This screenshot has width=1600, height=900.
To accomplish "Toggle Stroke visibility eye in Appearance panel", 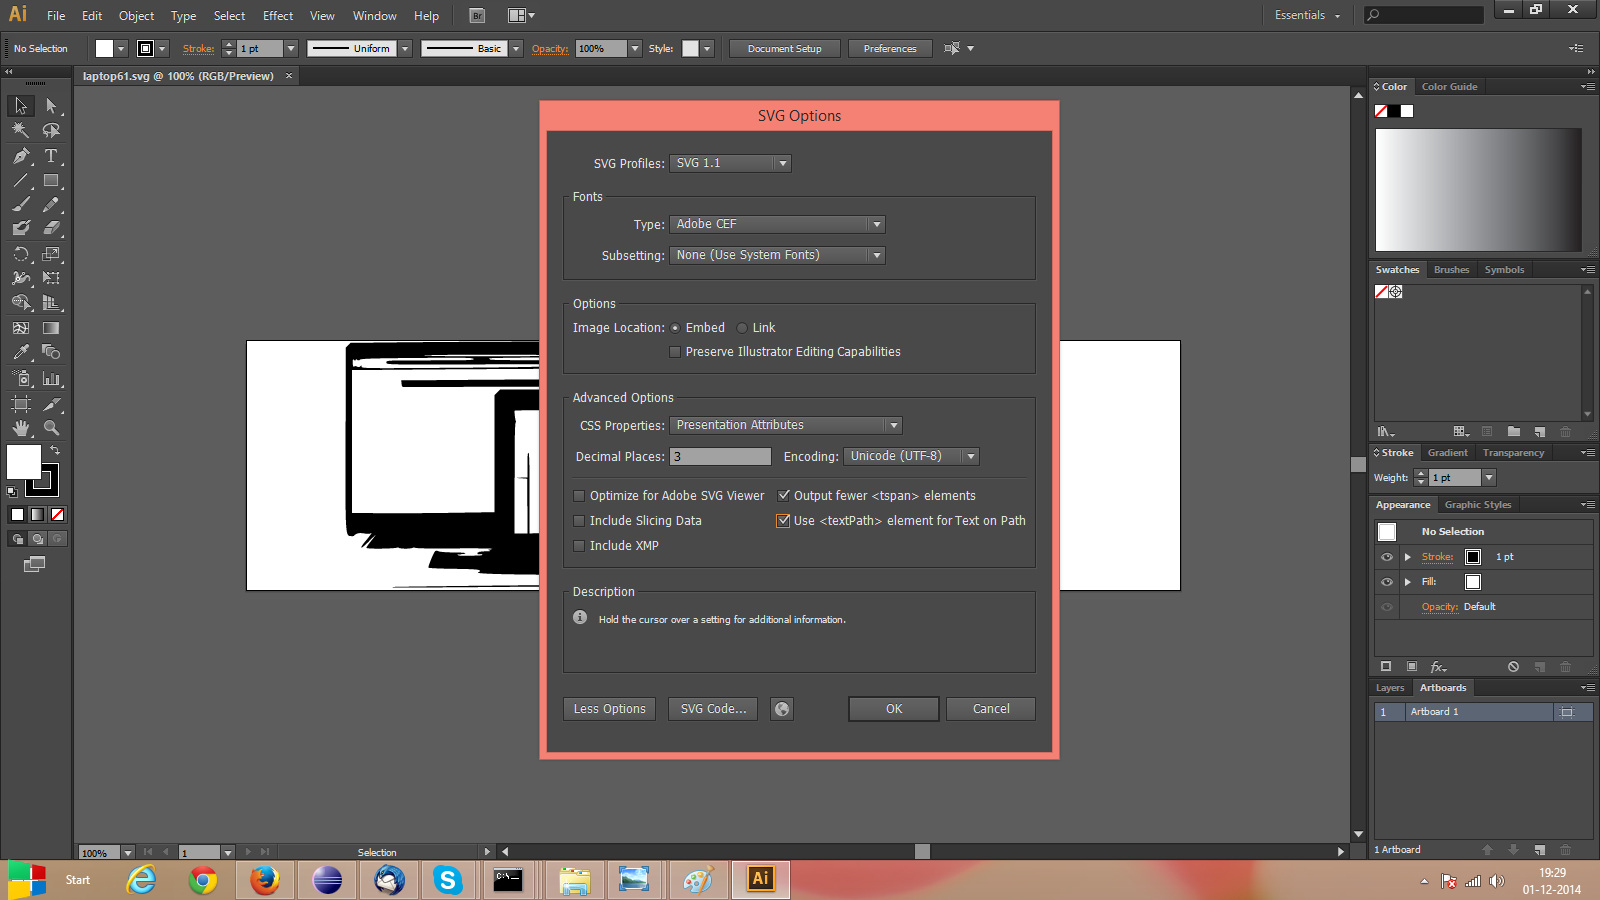I will point(1387,557).
